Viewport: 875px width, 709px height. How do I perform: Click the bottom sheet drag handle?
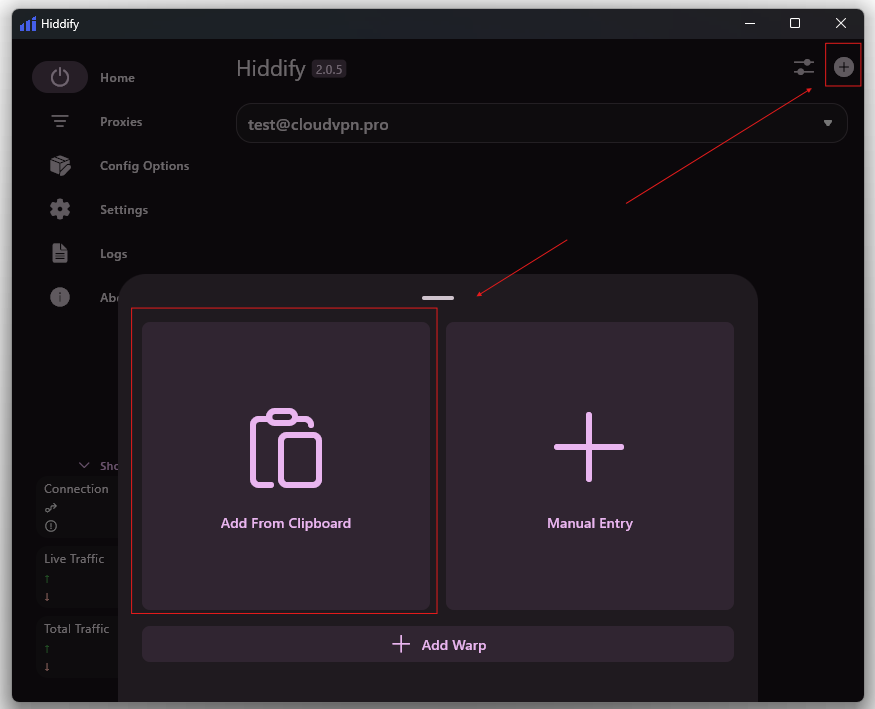438,298
